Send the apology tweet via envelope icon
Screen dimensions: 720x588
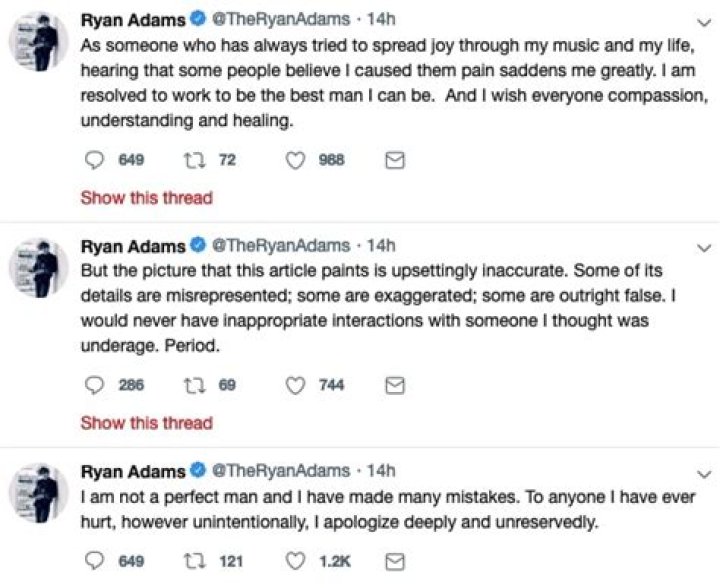(394, 561)
